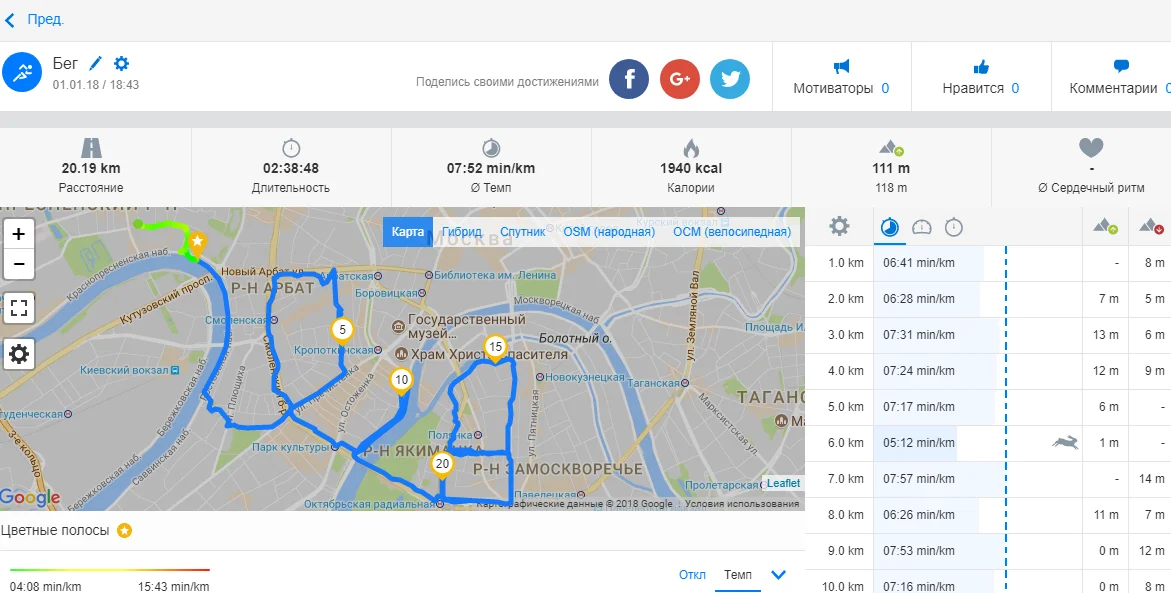The height and width of the screenshot is (593, 1171).
Task: Click the calories flame icon
Action: [x=691, y=147]
